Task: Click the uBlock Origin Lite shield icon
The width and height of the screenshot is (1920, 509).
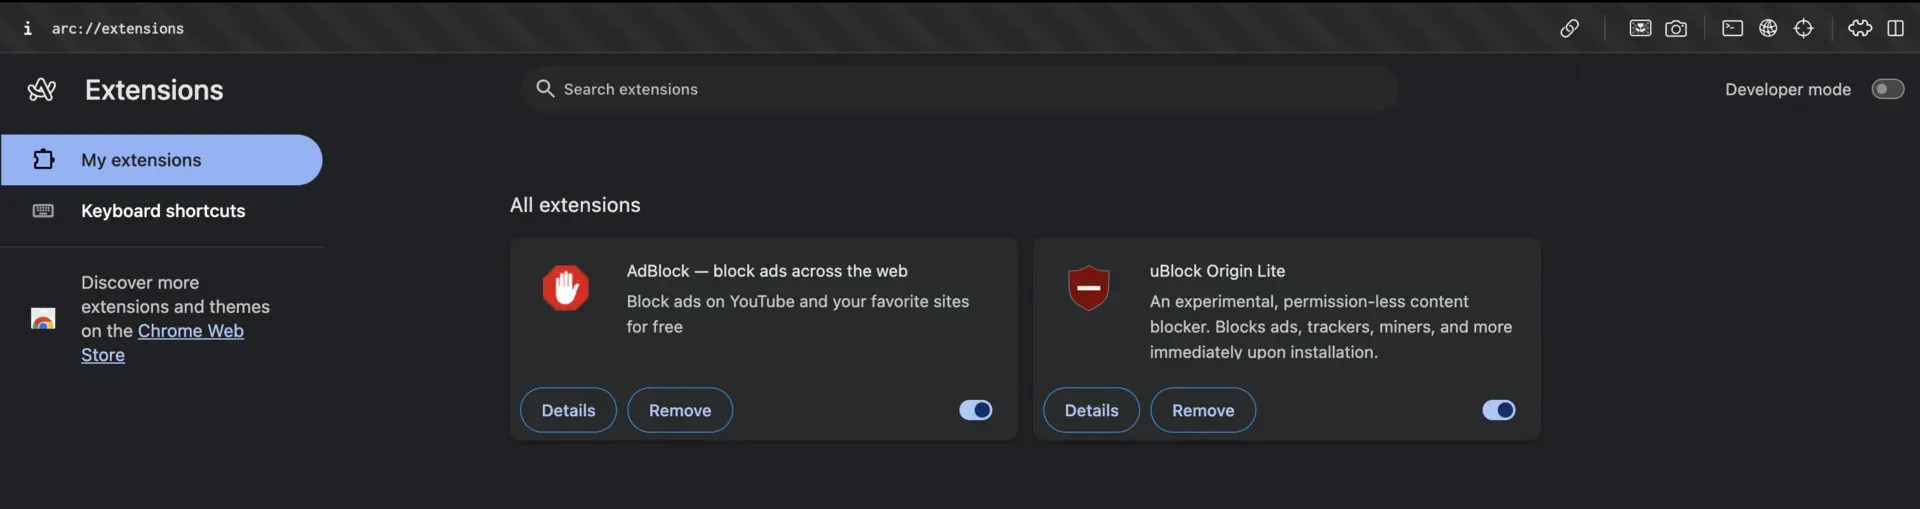Action: [1089, 288]
